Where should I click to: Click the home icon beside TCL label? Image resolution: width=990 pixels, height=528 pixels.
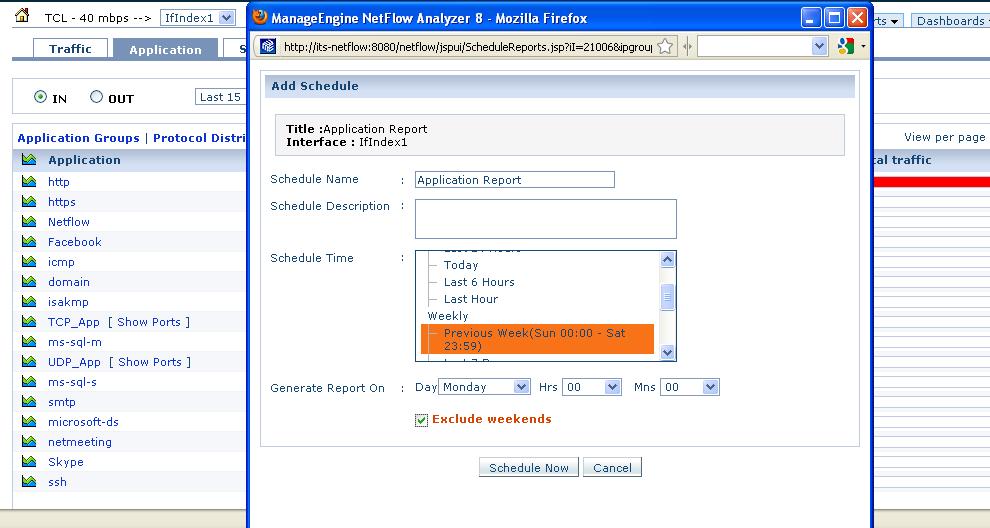(x=22, y=16)
